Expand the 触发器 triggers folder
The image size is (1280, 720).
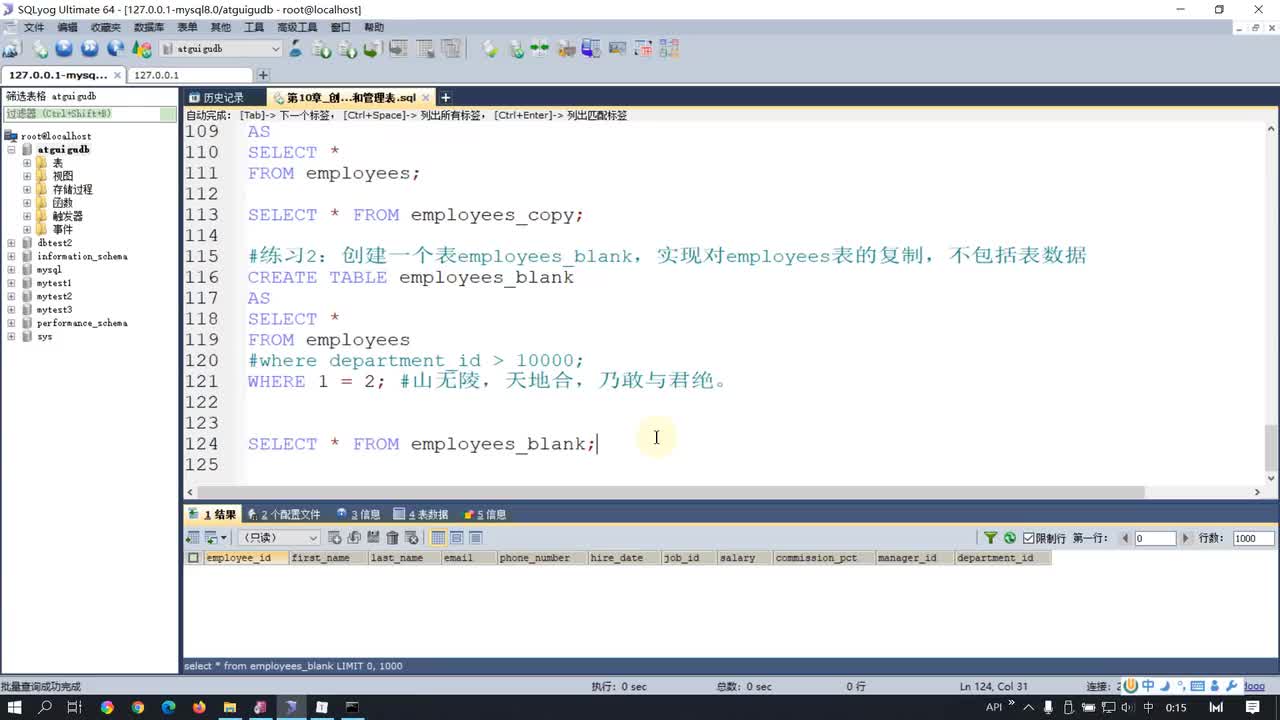[27, 216]
